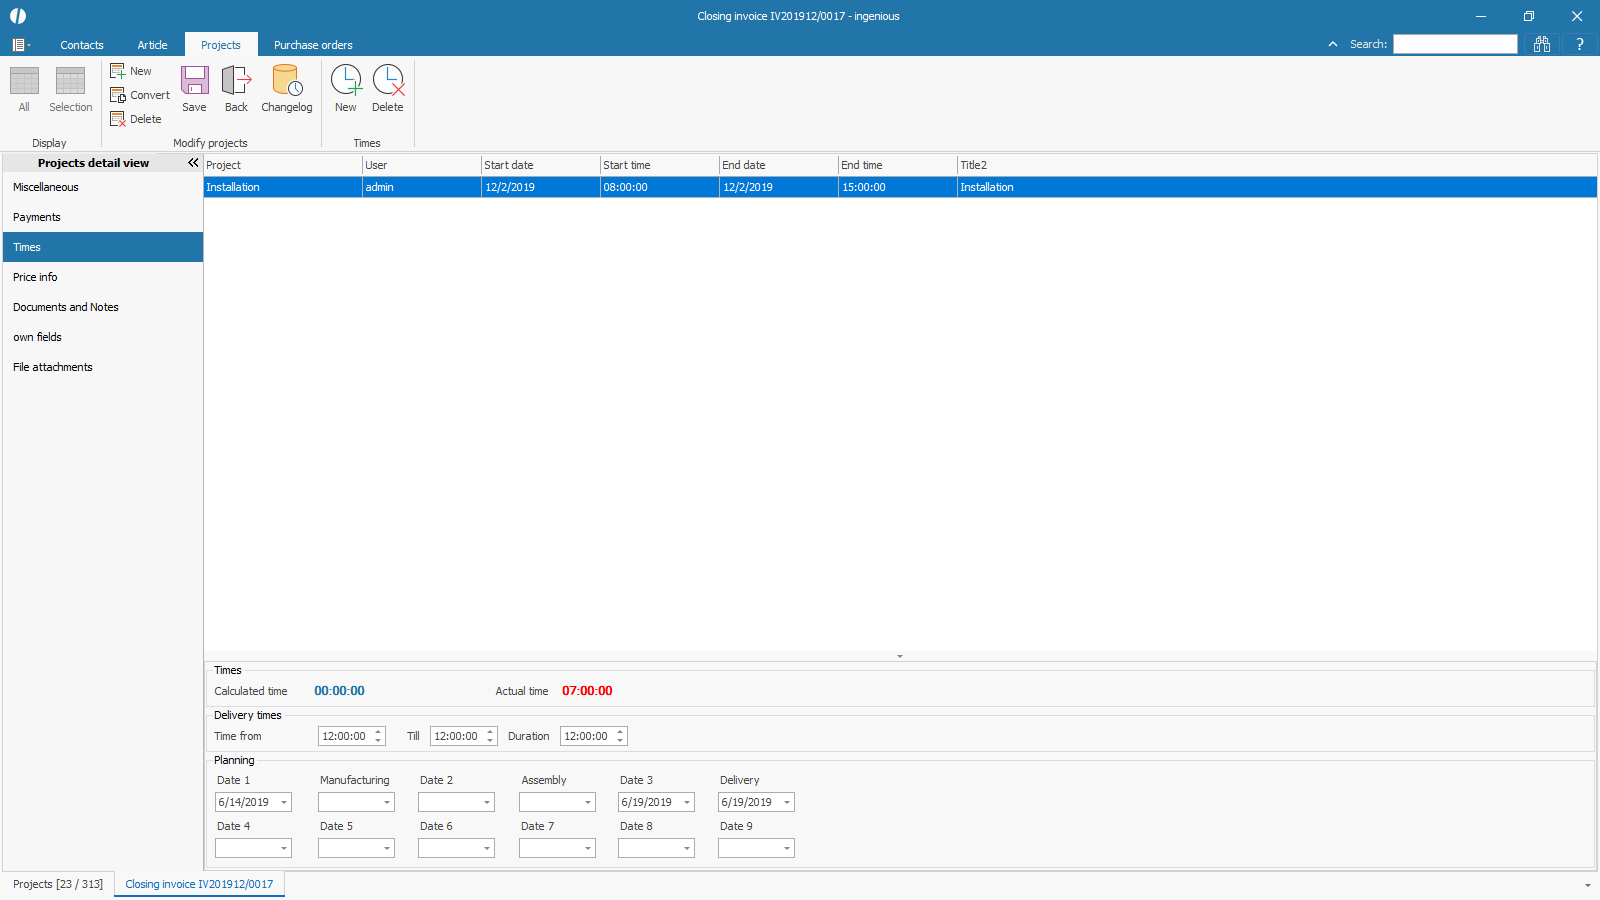Sort the table by Start date column
The width and height of the screenshot is (1600, 900).
540,165
